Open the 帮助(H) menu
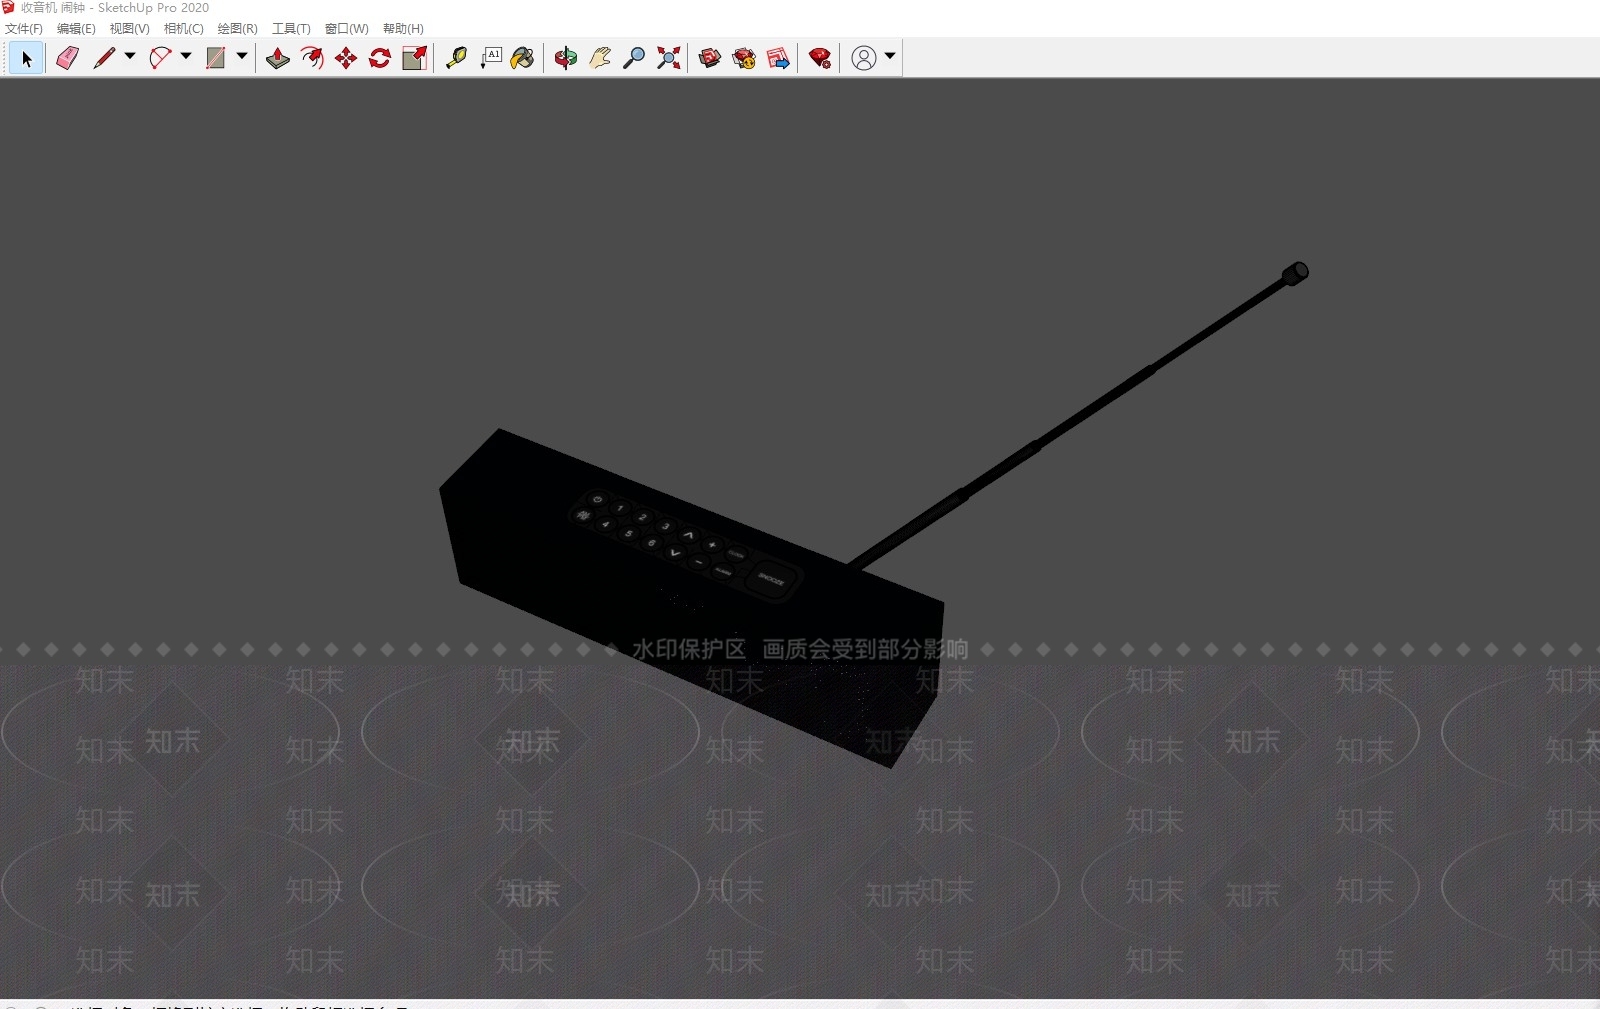This screenshot has width=1600, height=1009. coord(404,29)
